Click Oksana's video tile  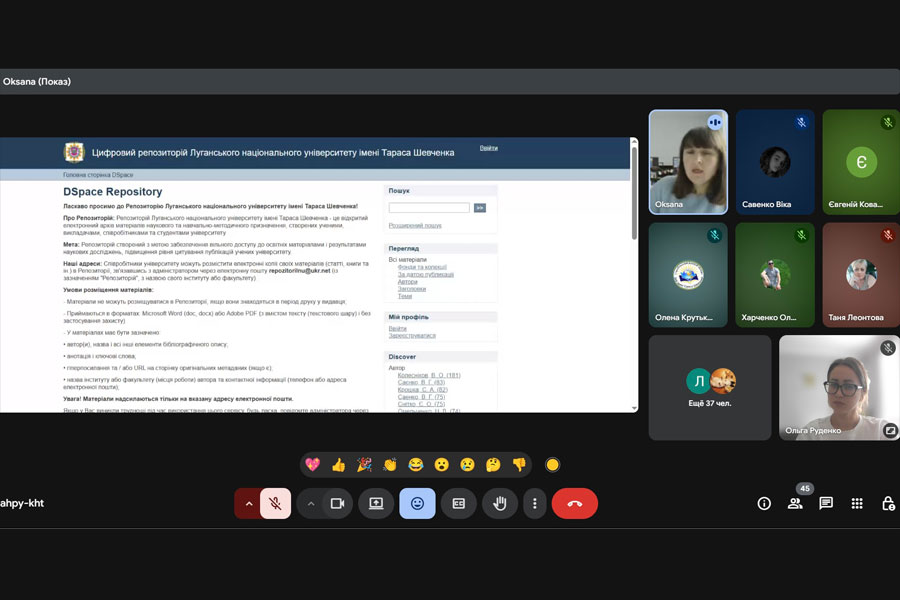pos(688,162)
